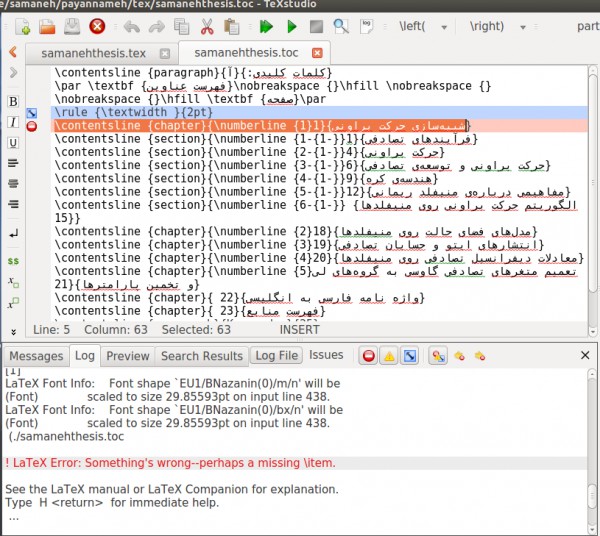This screenshot has width=600, height=536.
Task: Click the magnifier View PDF icon
Action: pos(341,26)
